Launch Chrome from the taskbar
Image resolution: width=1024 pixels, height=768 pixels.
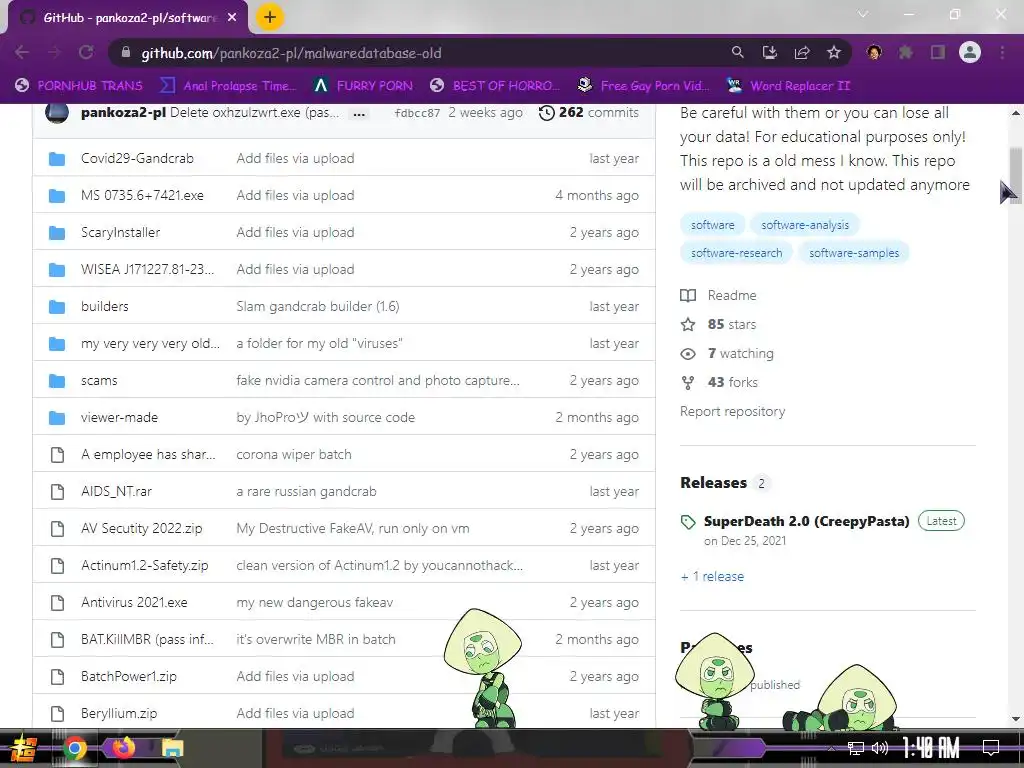click(74, 748)
